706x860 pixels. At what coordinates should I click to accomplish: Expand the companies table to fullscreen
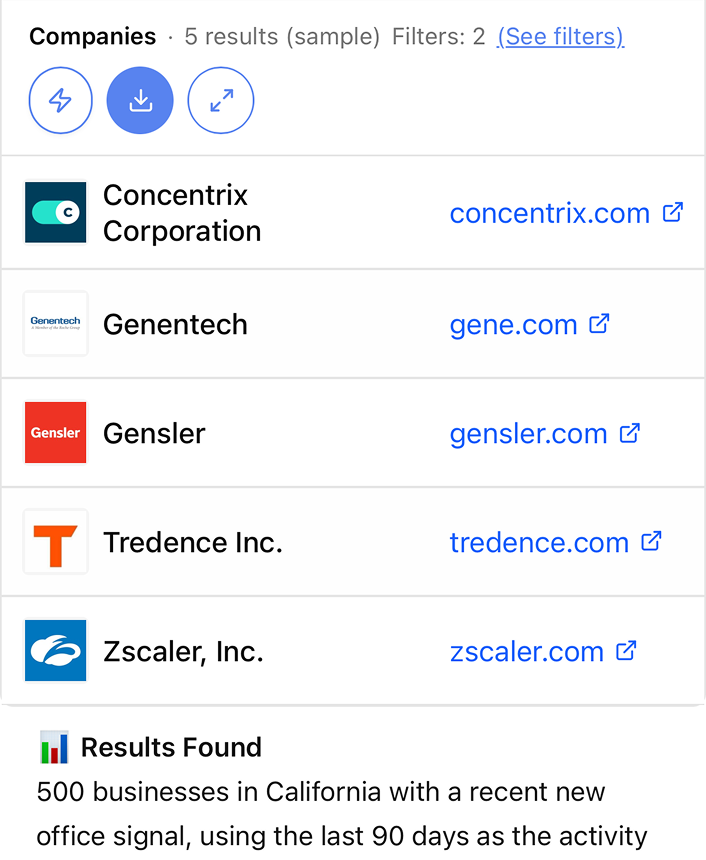221,100
